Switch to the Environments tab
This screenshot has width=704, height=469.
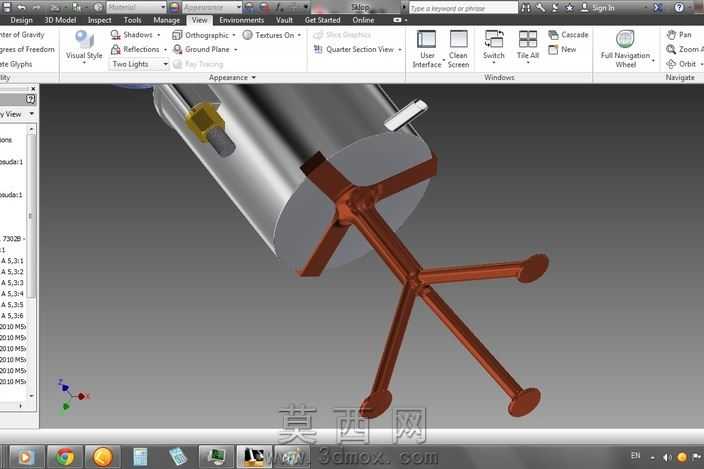242,20
